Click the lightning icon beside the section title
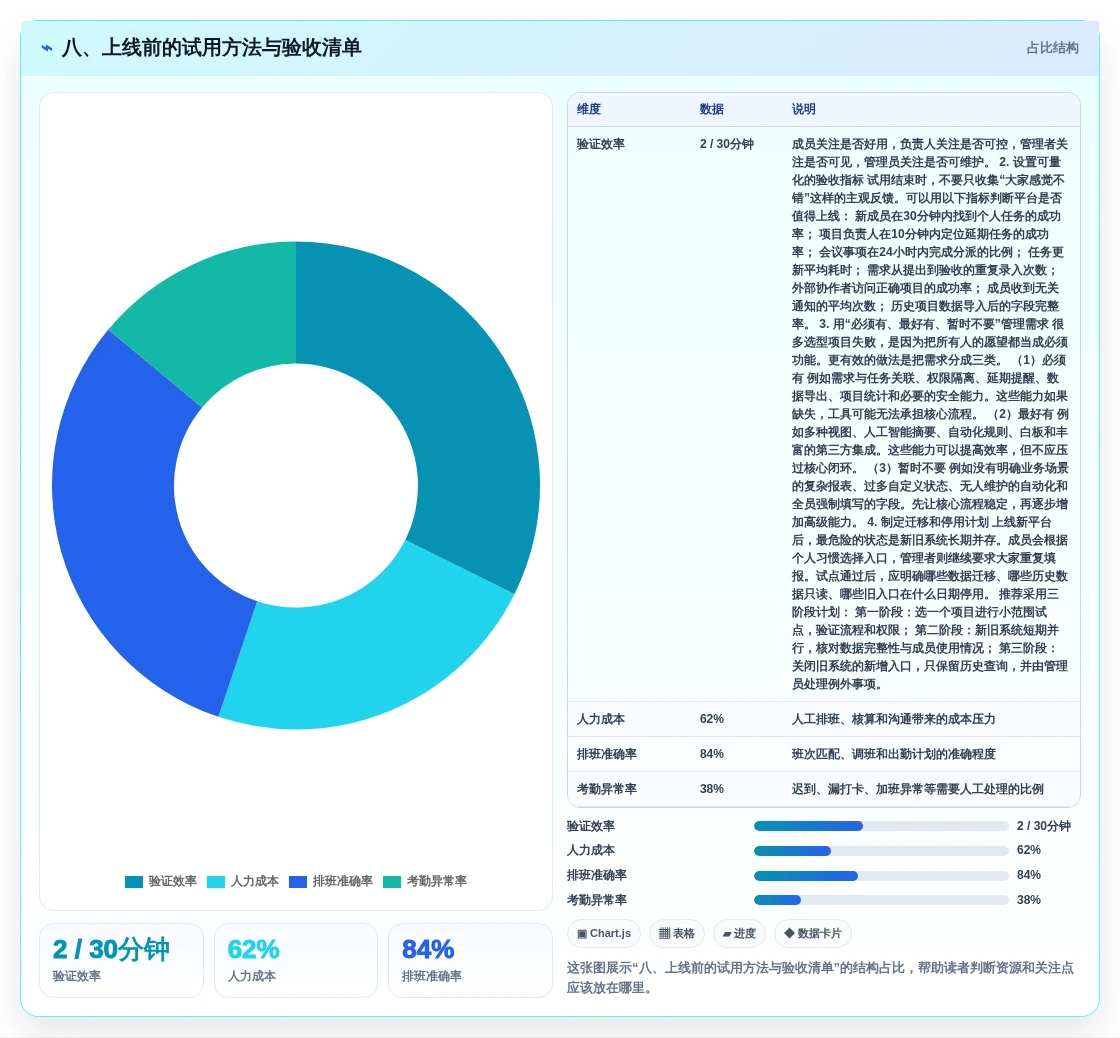The height and width of the screenshot is (1038, 1120). [x=47, y=48]
